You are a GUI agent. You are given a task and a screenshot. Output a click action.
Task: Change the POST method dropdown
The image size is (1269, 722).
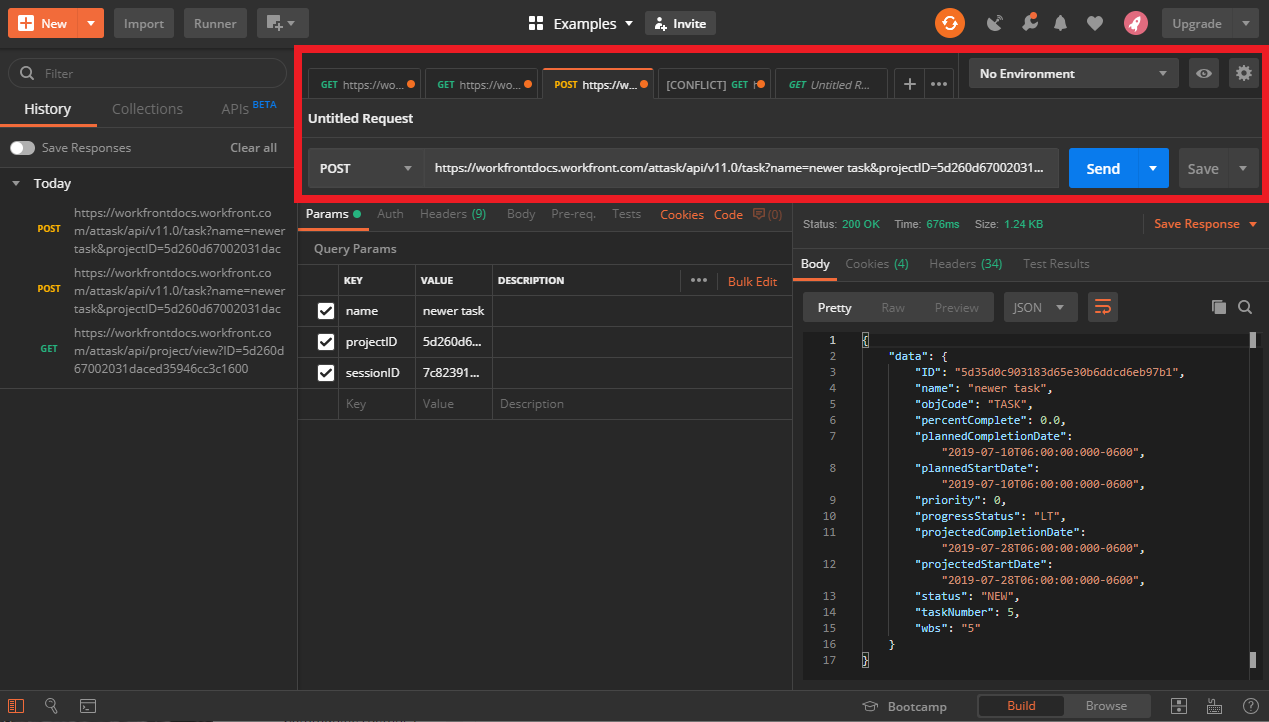365,168
